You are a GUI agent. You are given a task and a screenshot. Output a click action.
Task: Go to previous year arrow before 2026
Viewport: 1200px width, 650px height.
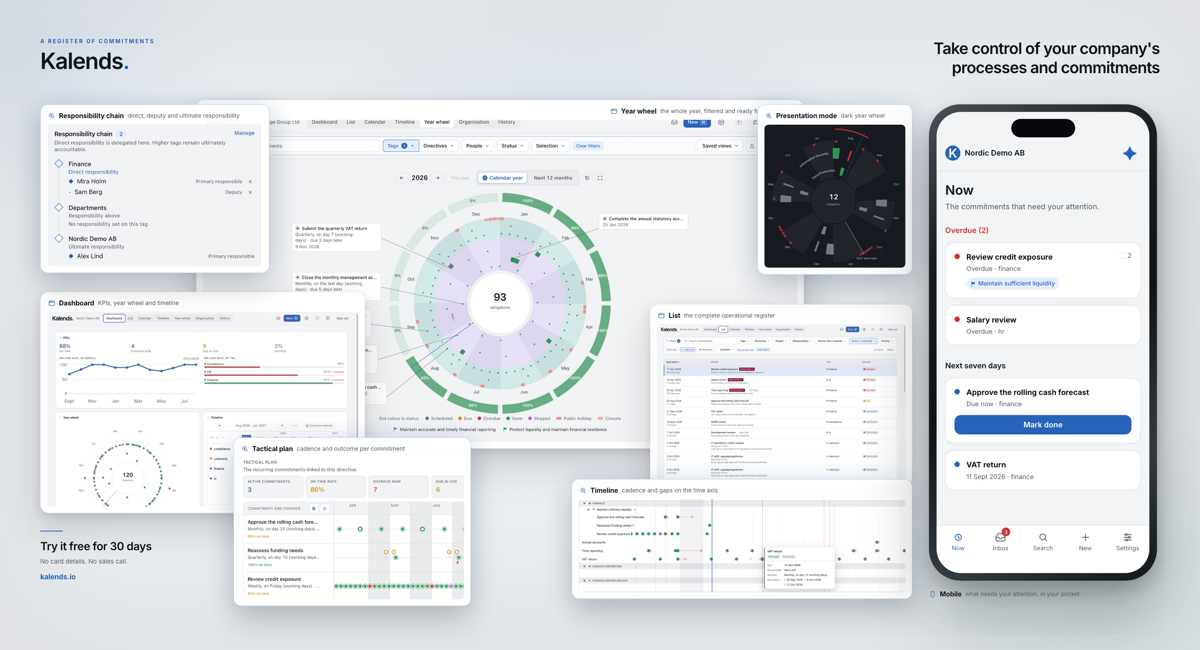tap(402, 178)
